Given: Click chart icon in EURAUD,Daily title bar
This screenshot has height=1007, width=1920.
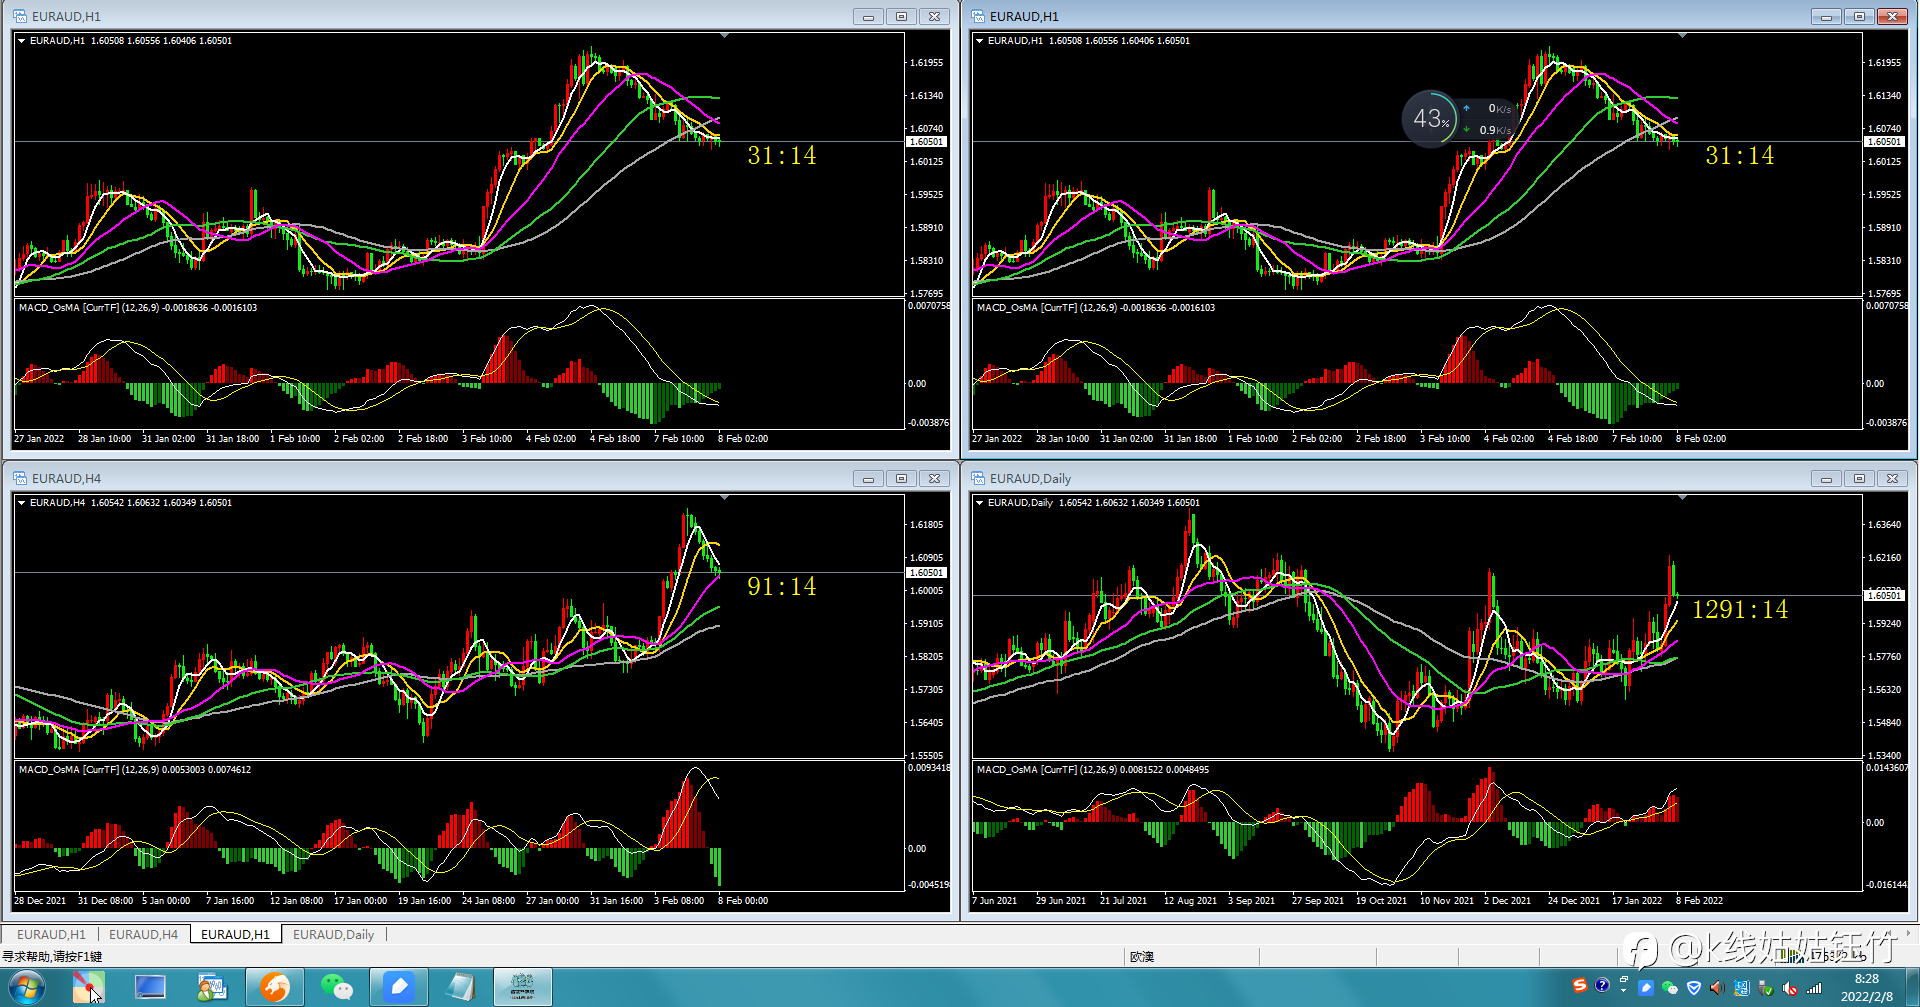Looking at the screenshot, I should coord(978,478).
